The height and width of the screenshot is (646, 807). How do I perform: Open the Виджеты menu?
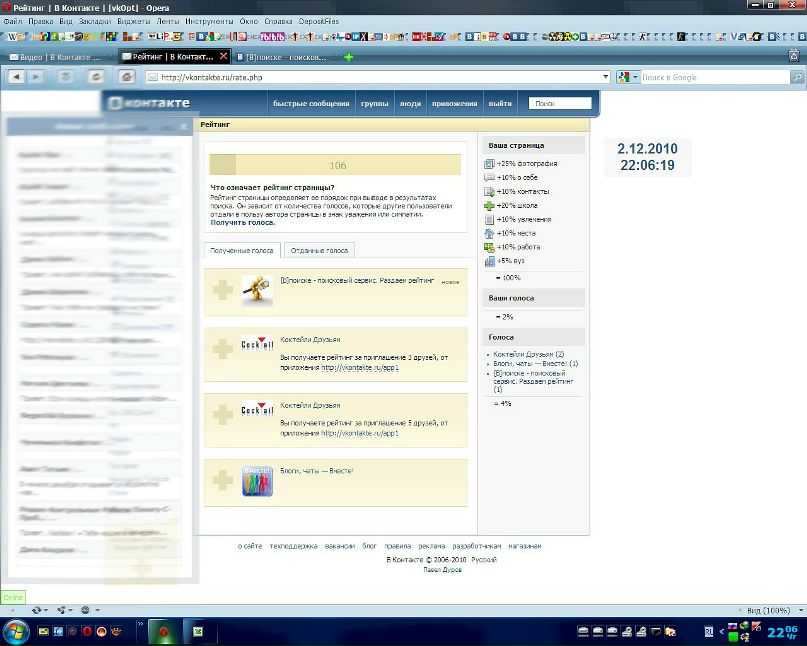coord(134,22)
